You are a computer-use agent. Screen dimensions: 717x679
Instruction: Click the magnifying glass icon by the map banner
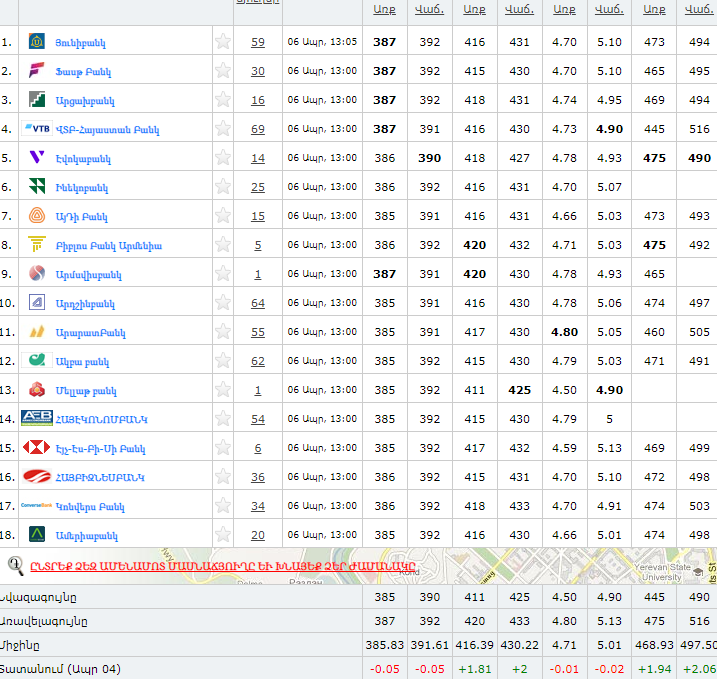16,566
